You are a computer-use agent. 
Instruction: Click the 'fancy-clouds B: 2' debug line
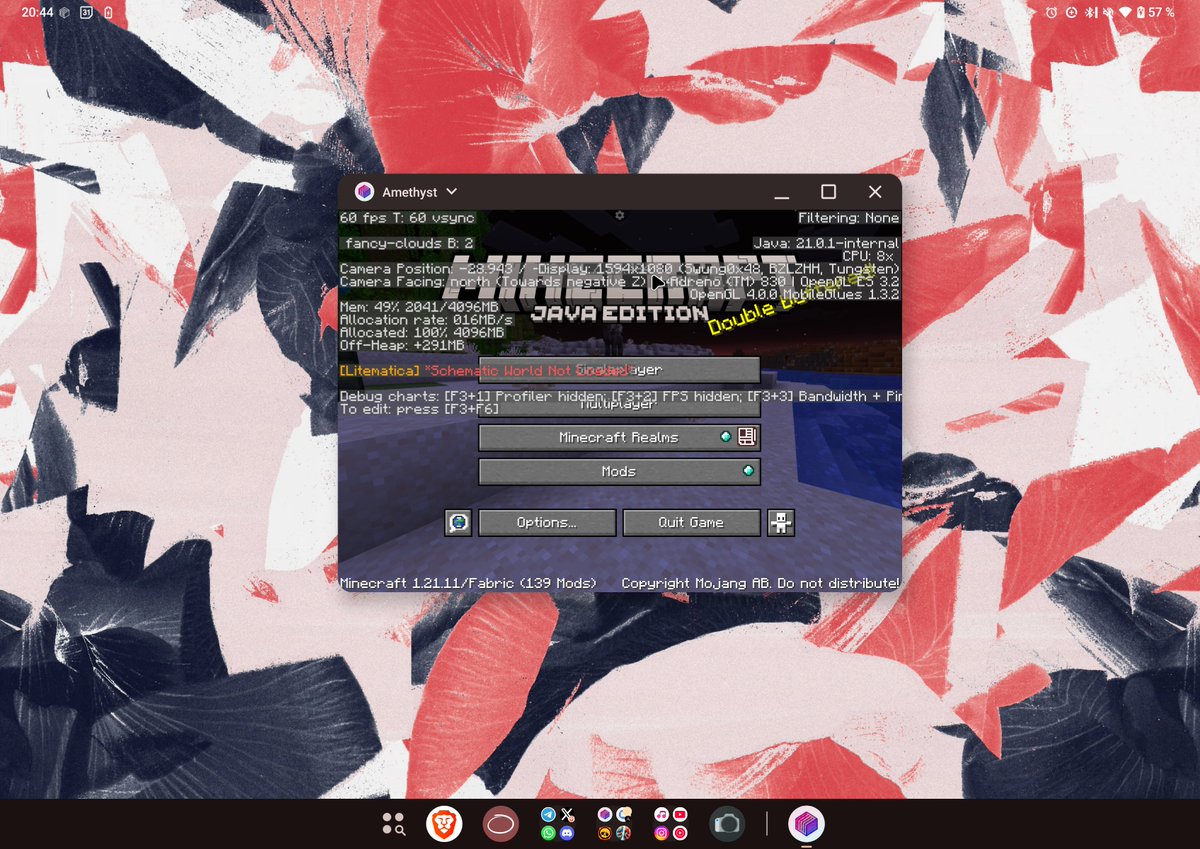tap(409, 243)
